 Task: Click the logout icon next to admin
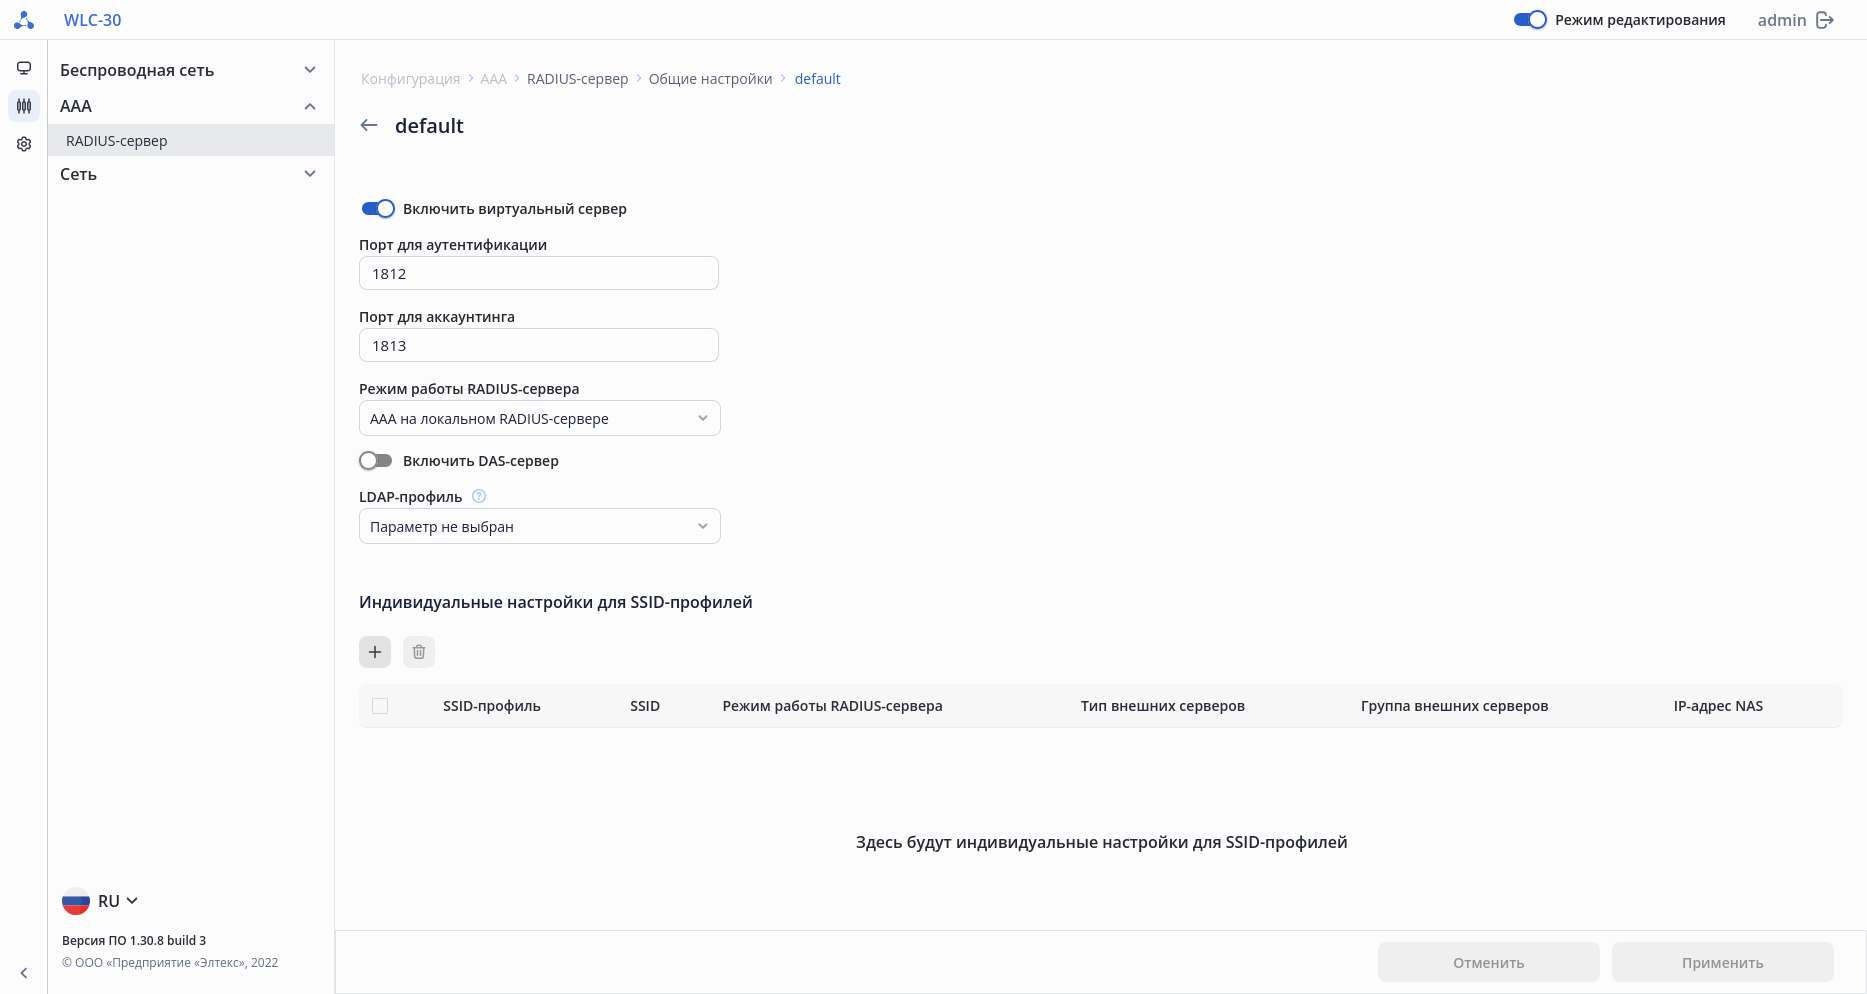click(x=1825, y=20)
